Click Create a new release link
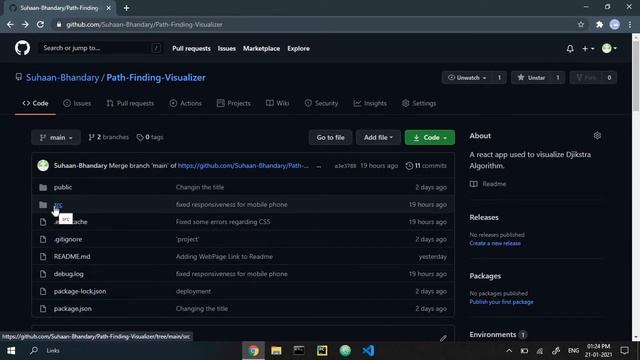640x360 pixels. click(495, 243)
